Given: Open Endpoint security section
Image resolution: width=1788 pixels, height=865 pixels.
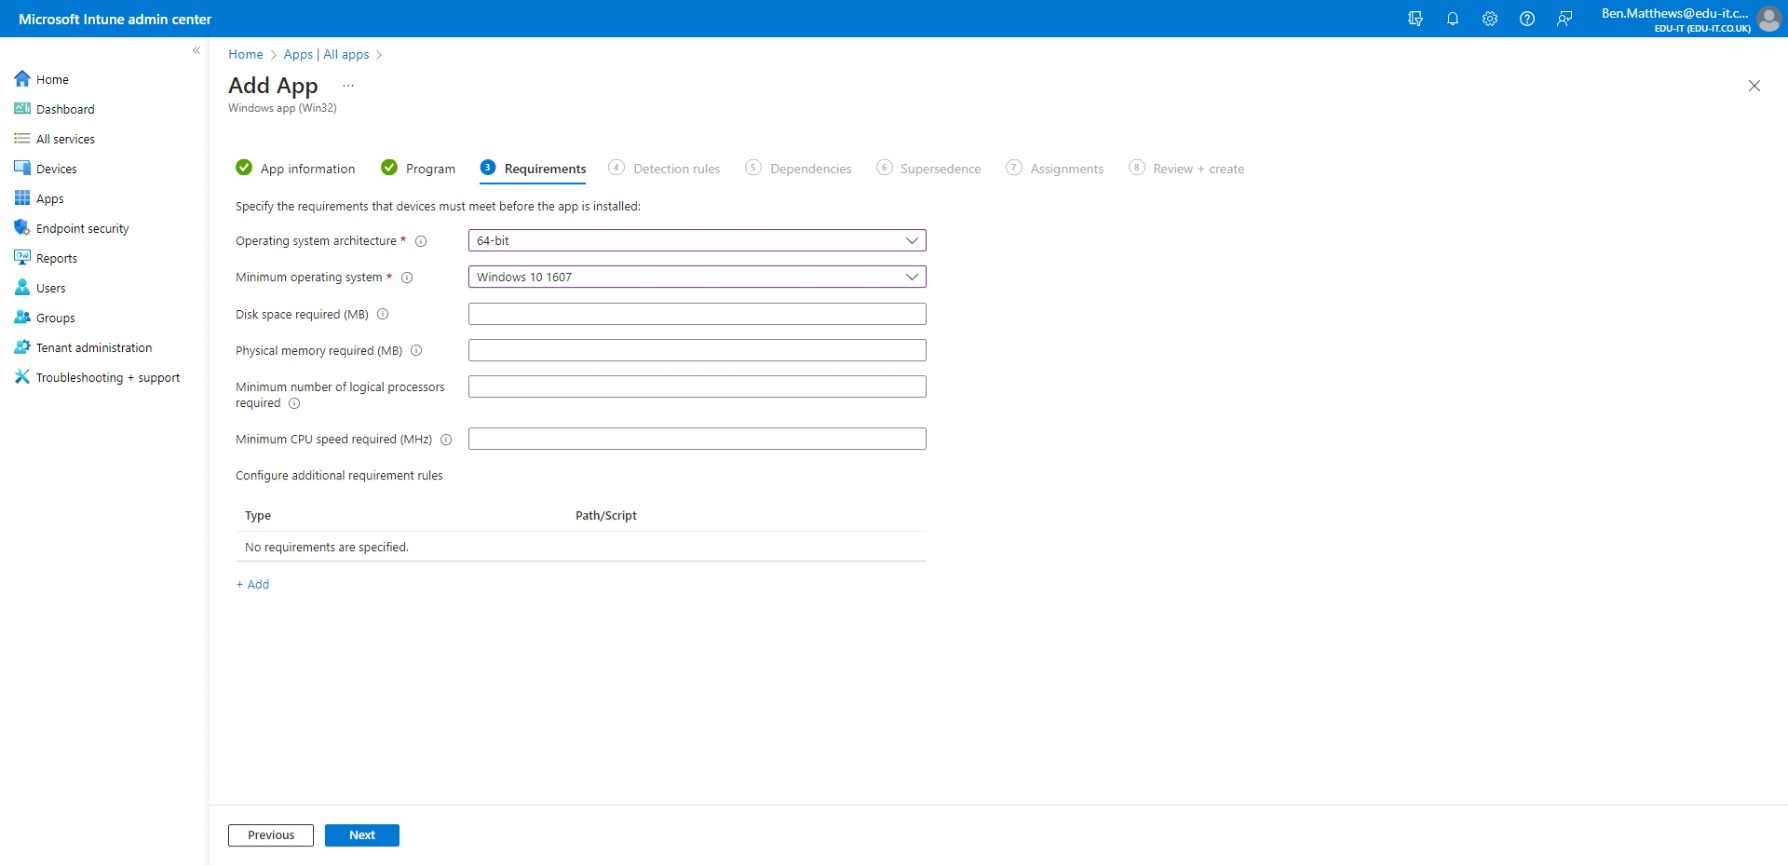Looking at the screenshot, I should [71, 229].
